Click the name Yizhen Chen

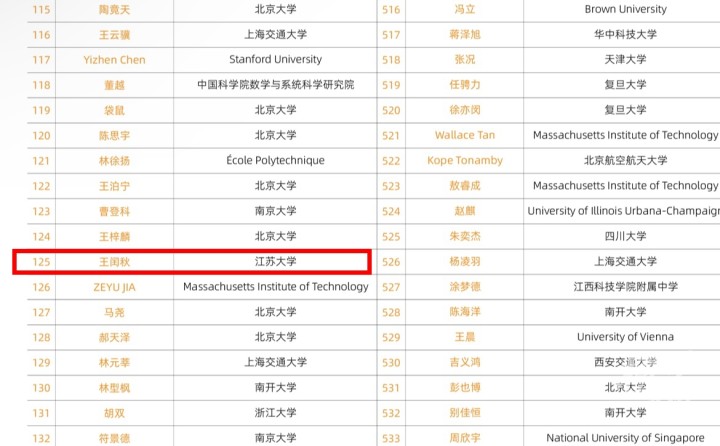coord(114,60)
